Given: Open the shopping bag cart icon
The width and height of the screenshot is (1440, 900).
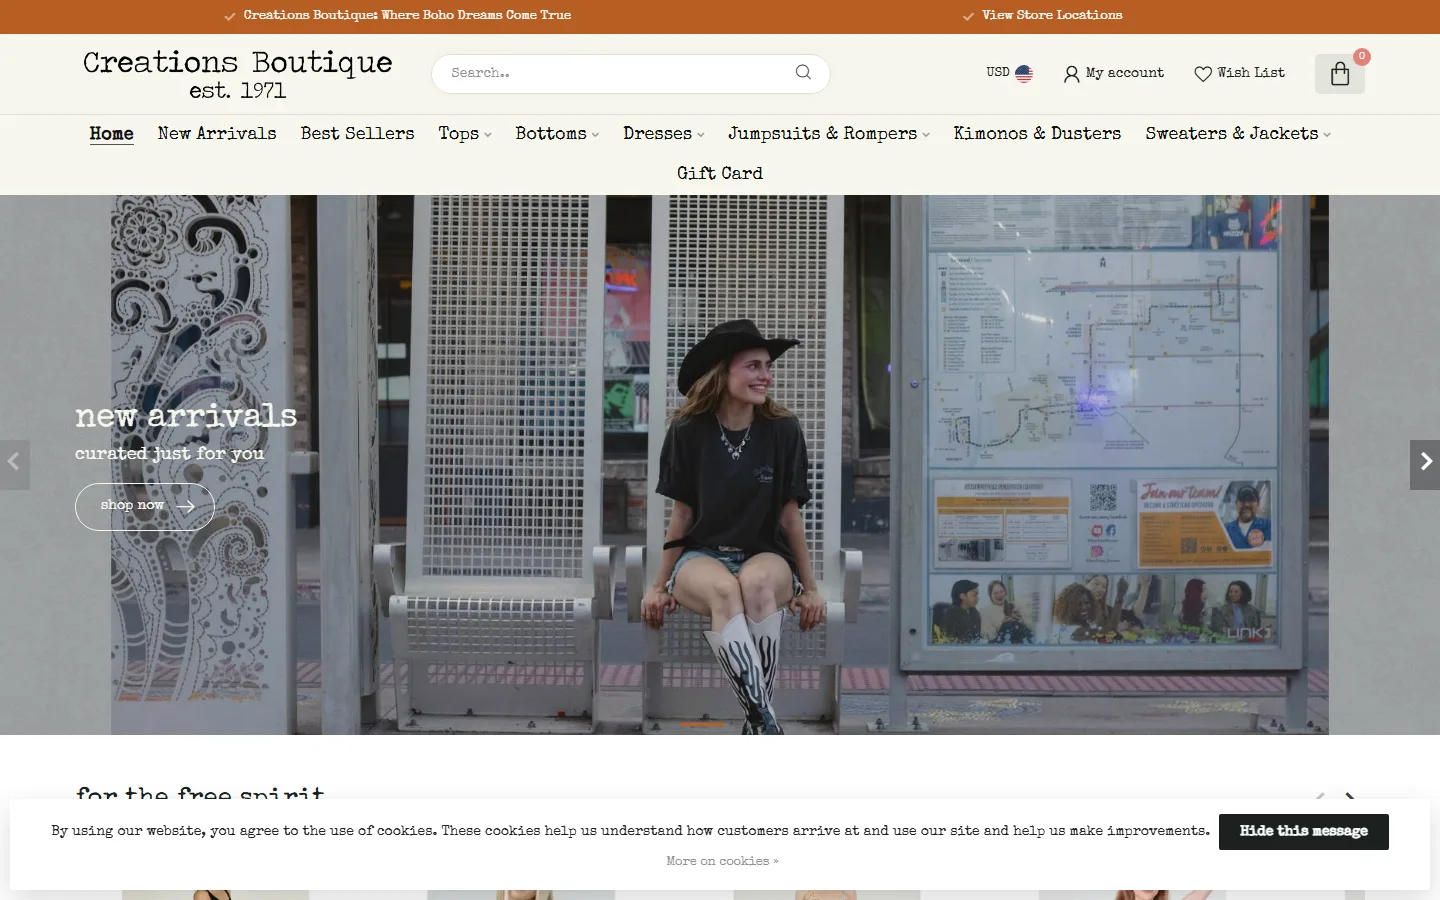Looking at the screenshot, I should point(1340,73).
